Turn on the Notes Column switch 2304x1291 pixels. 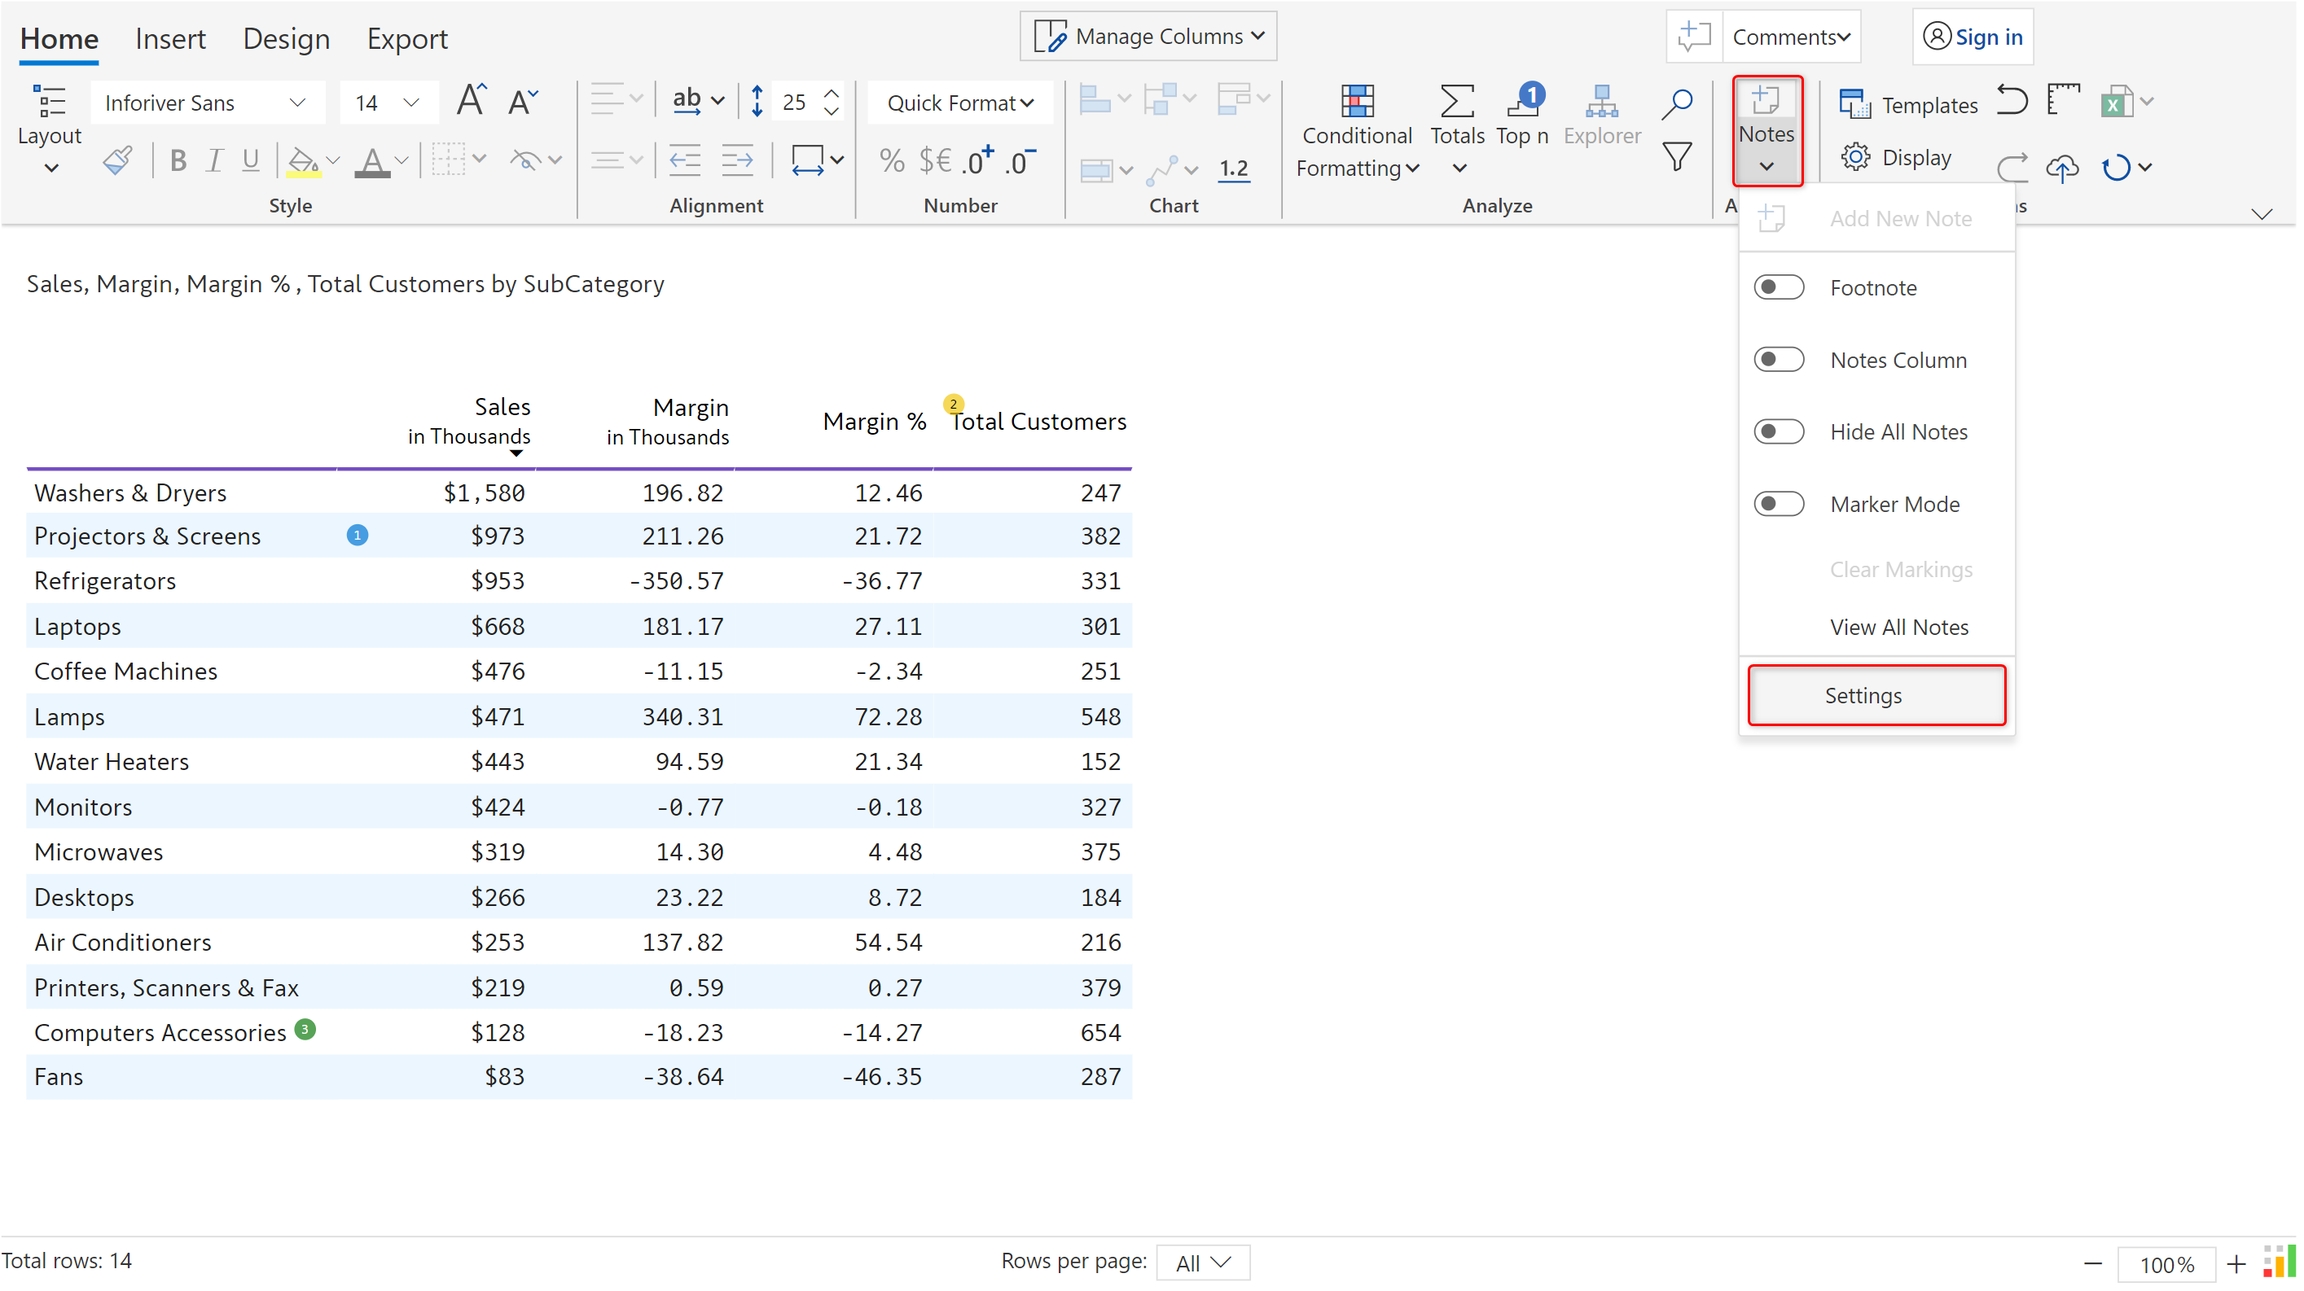point(1778,360)
